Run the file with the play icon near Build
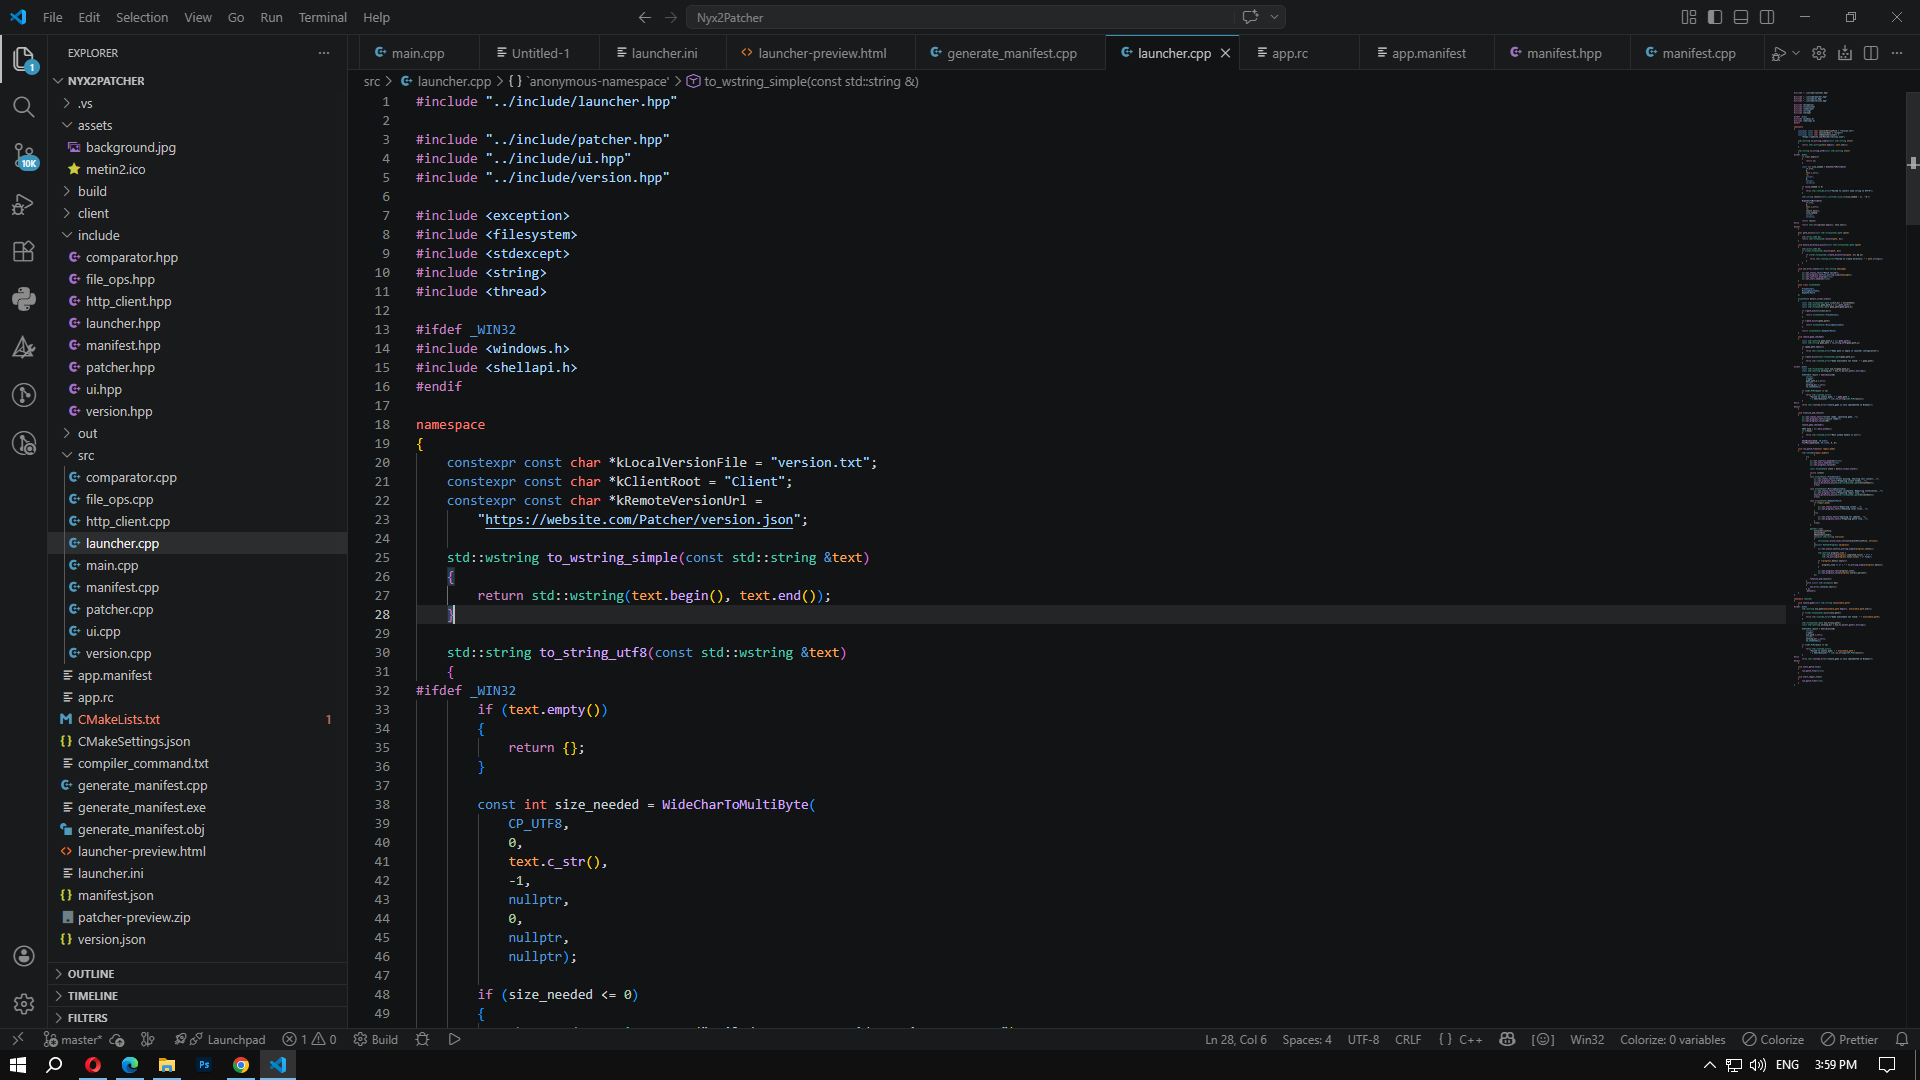 (x=455, y=1039)
